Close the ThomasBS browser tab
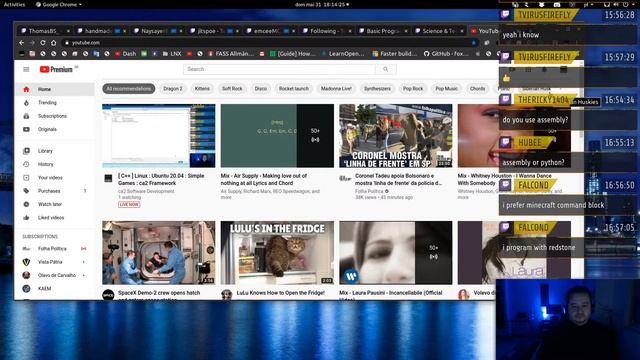Viewport: 640px width, 360px height. pyautogui.click(x=68, y=31)
